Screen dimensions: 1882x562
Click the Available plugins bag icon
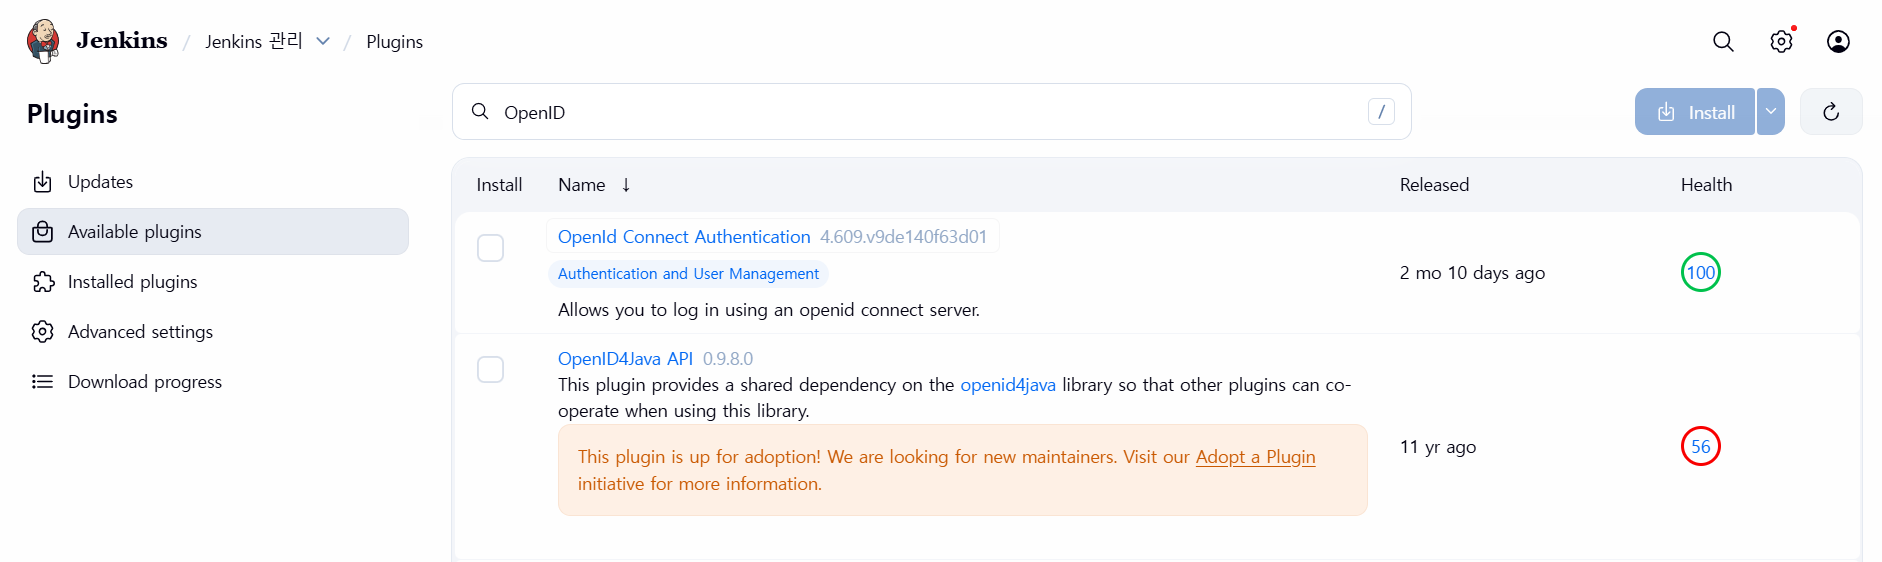[x=42, y=232]
